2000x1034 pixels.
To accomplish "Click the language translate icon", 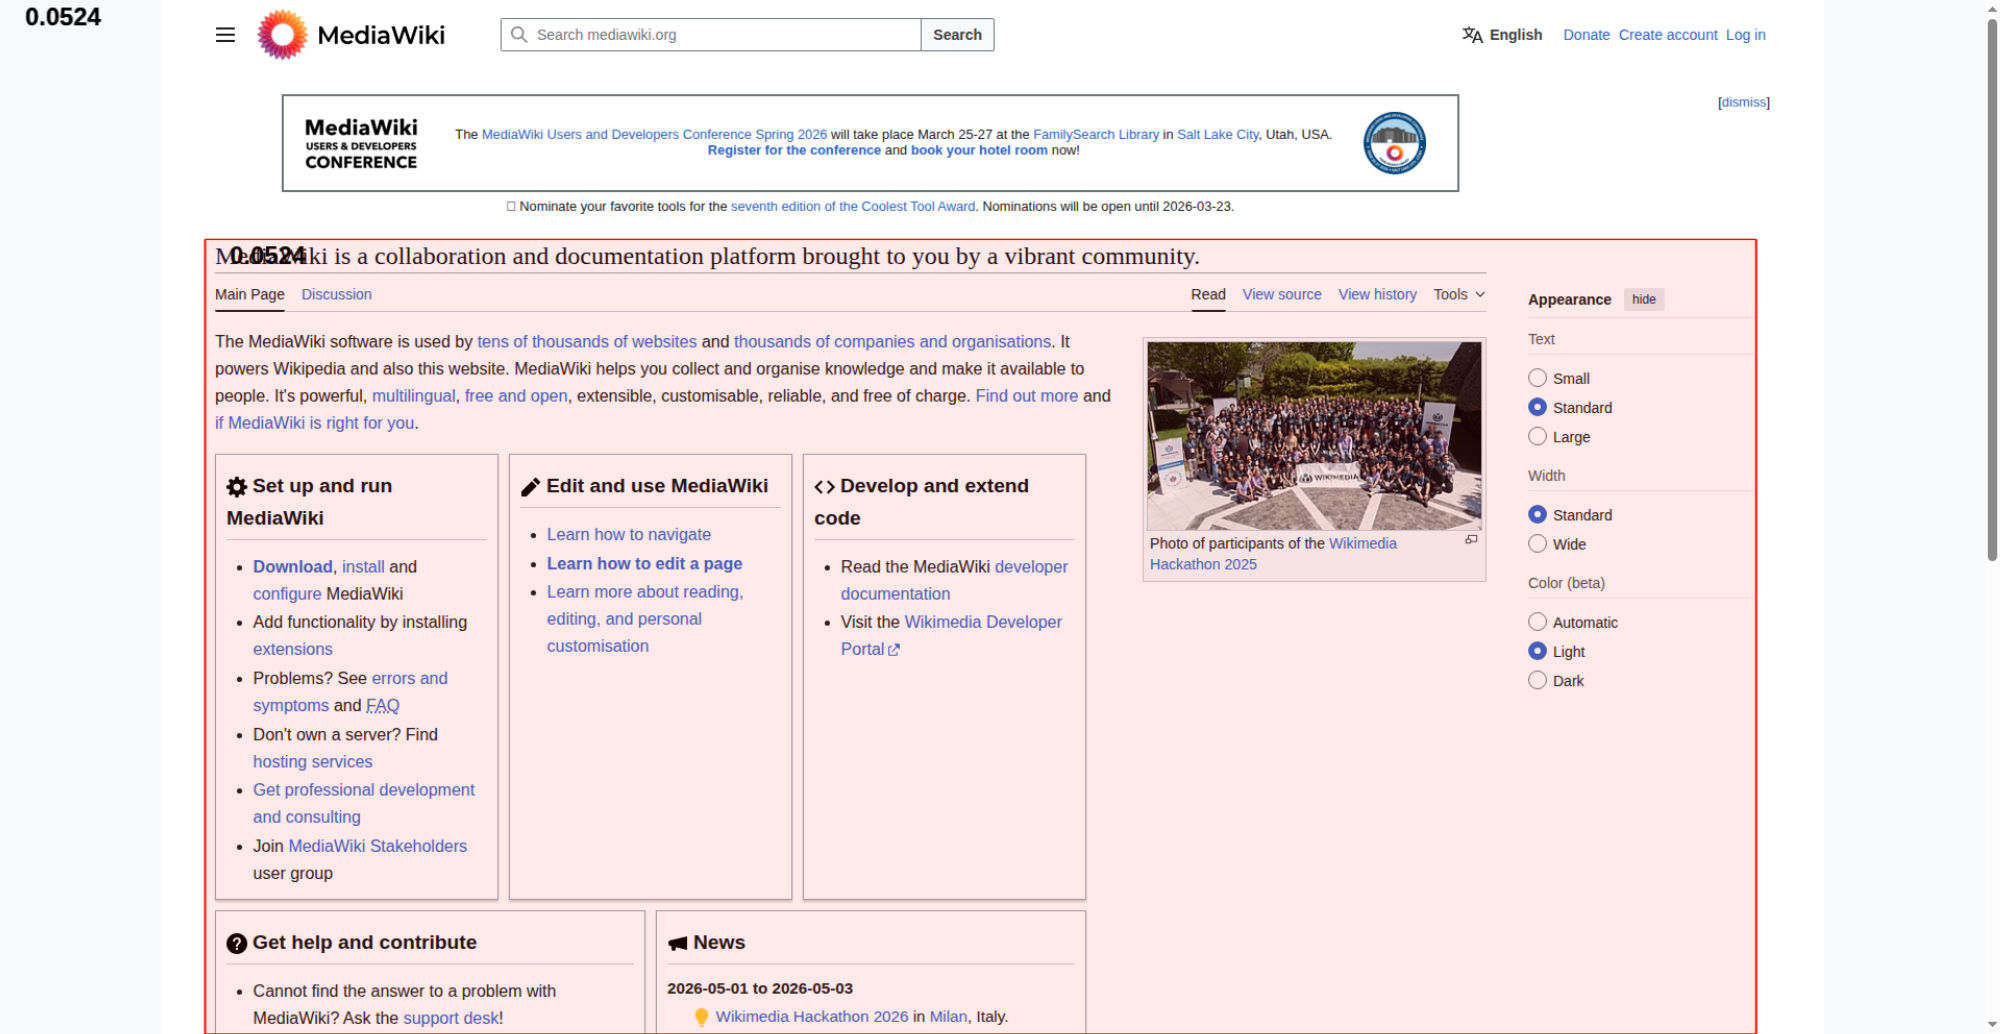I will [x=1472, y=35].
